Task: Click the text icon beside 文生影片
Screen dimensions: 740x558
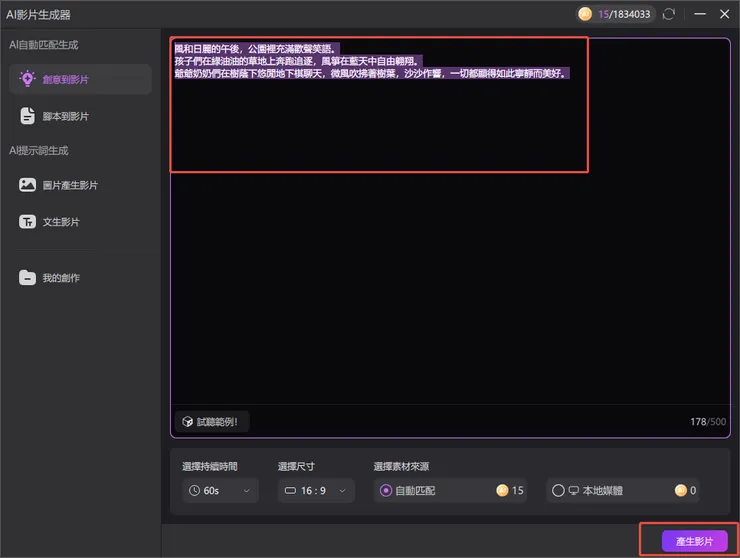Action: click(27, 221)
